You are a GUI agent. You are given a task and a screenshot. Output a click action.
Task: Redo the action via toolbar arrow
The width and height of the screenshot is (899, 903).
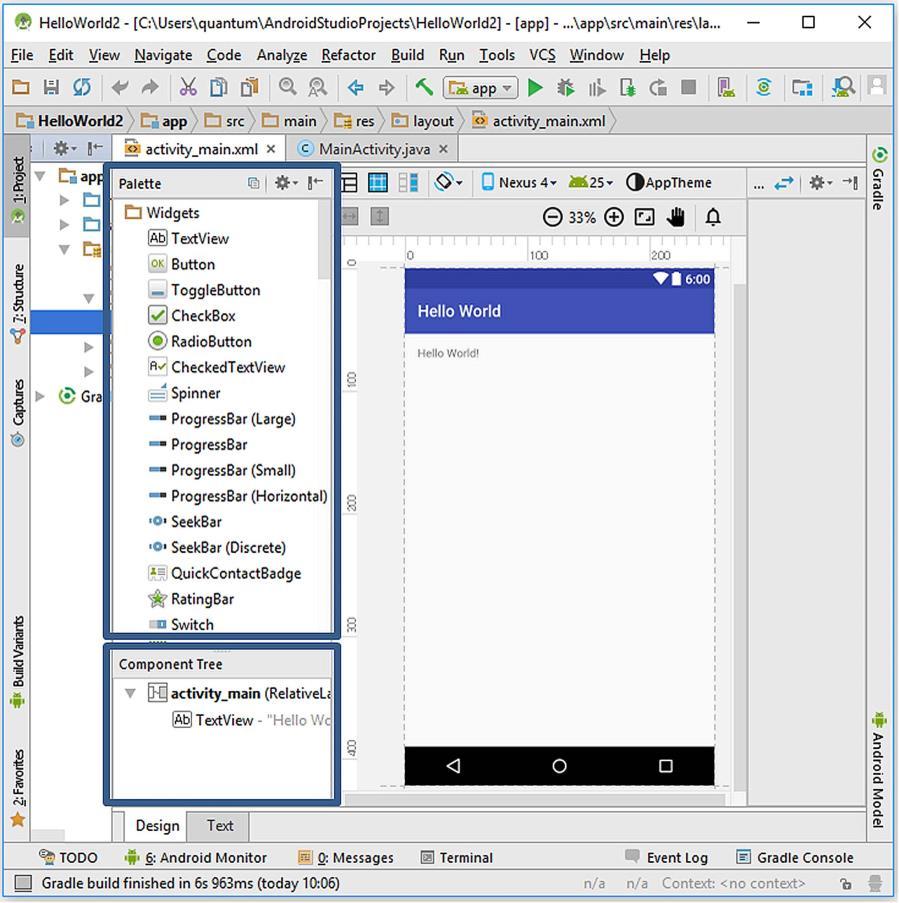point(150,88)
